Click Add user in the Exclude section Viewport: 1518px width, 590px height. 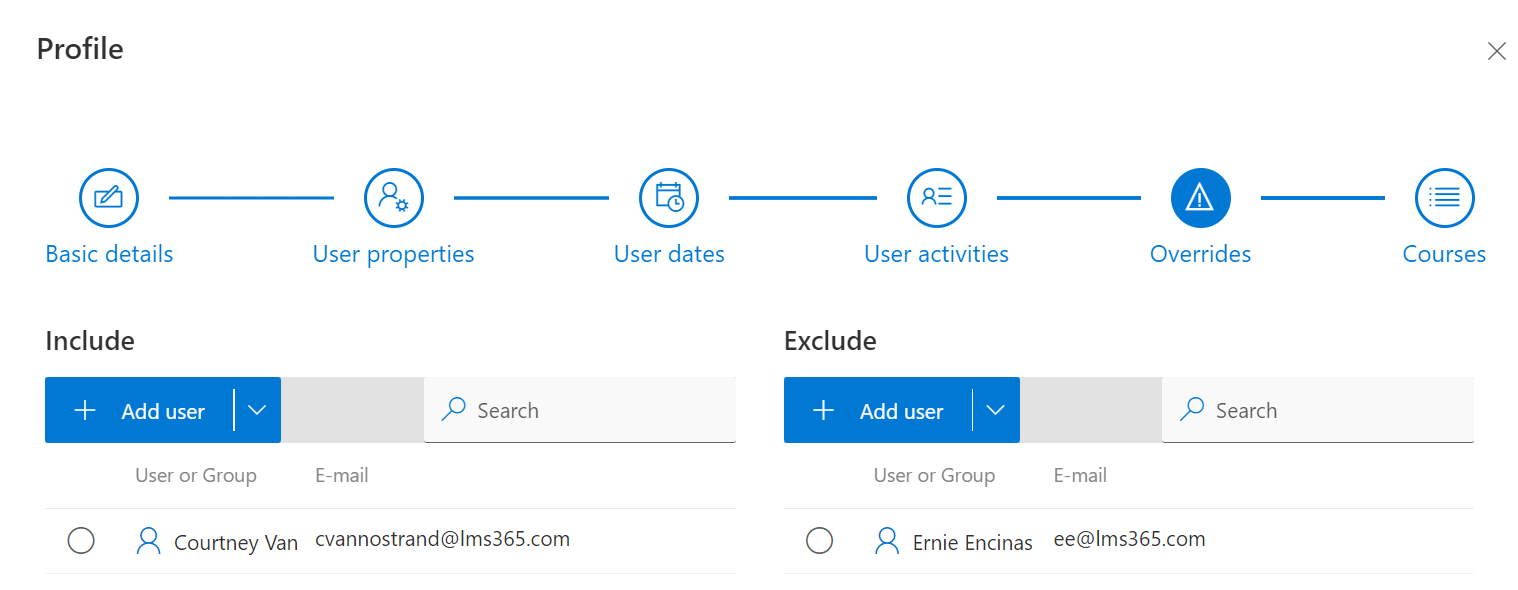pos(883,410)
